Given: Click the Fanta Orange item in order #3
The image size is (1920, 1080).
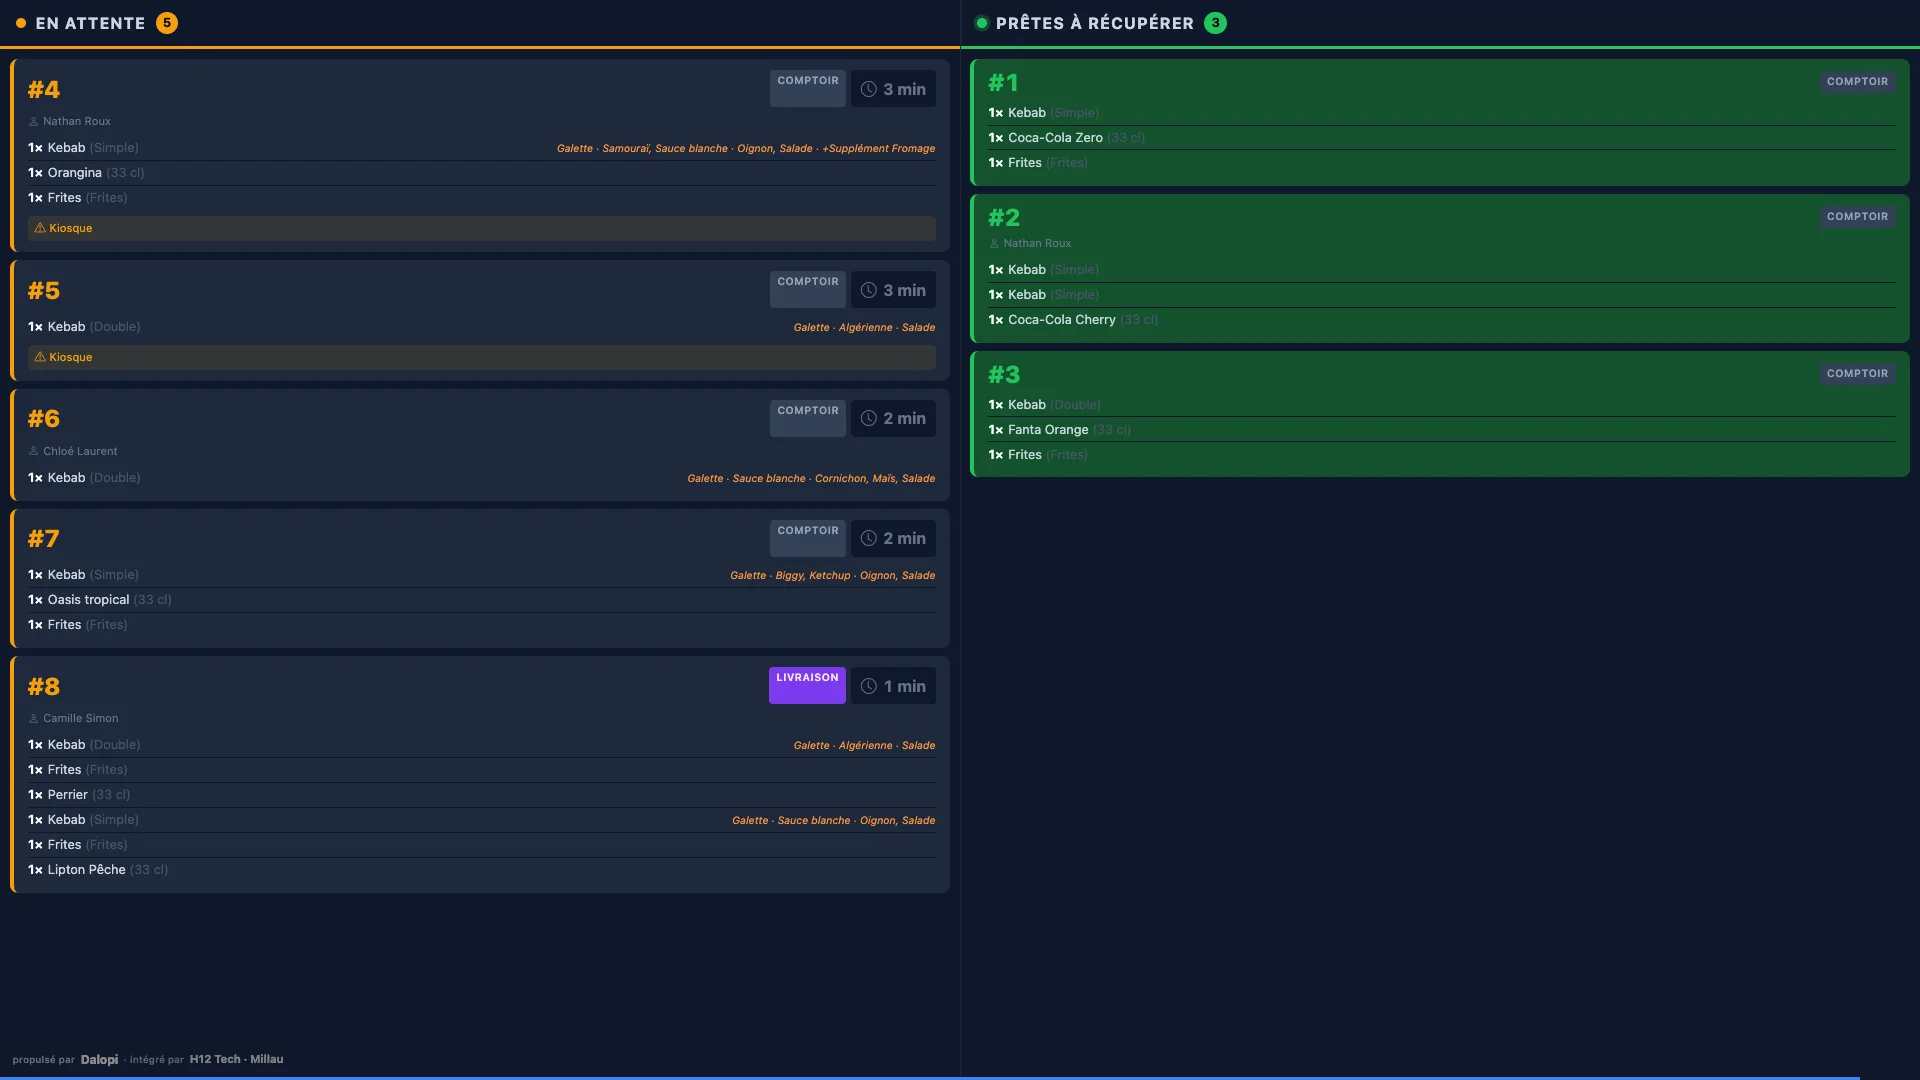Looking at the screenshot, I should coord(1442,430).
